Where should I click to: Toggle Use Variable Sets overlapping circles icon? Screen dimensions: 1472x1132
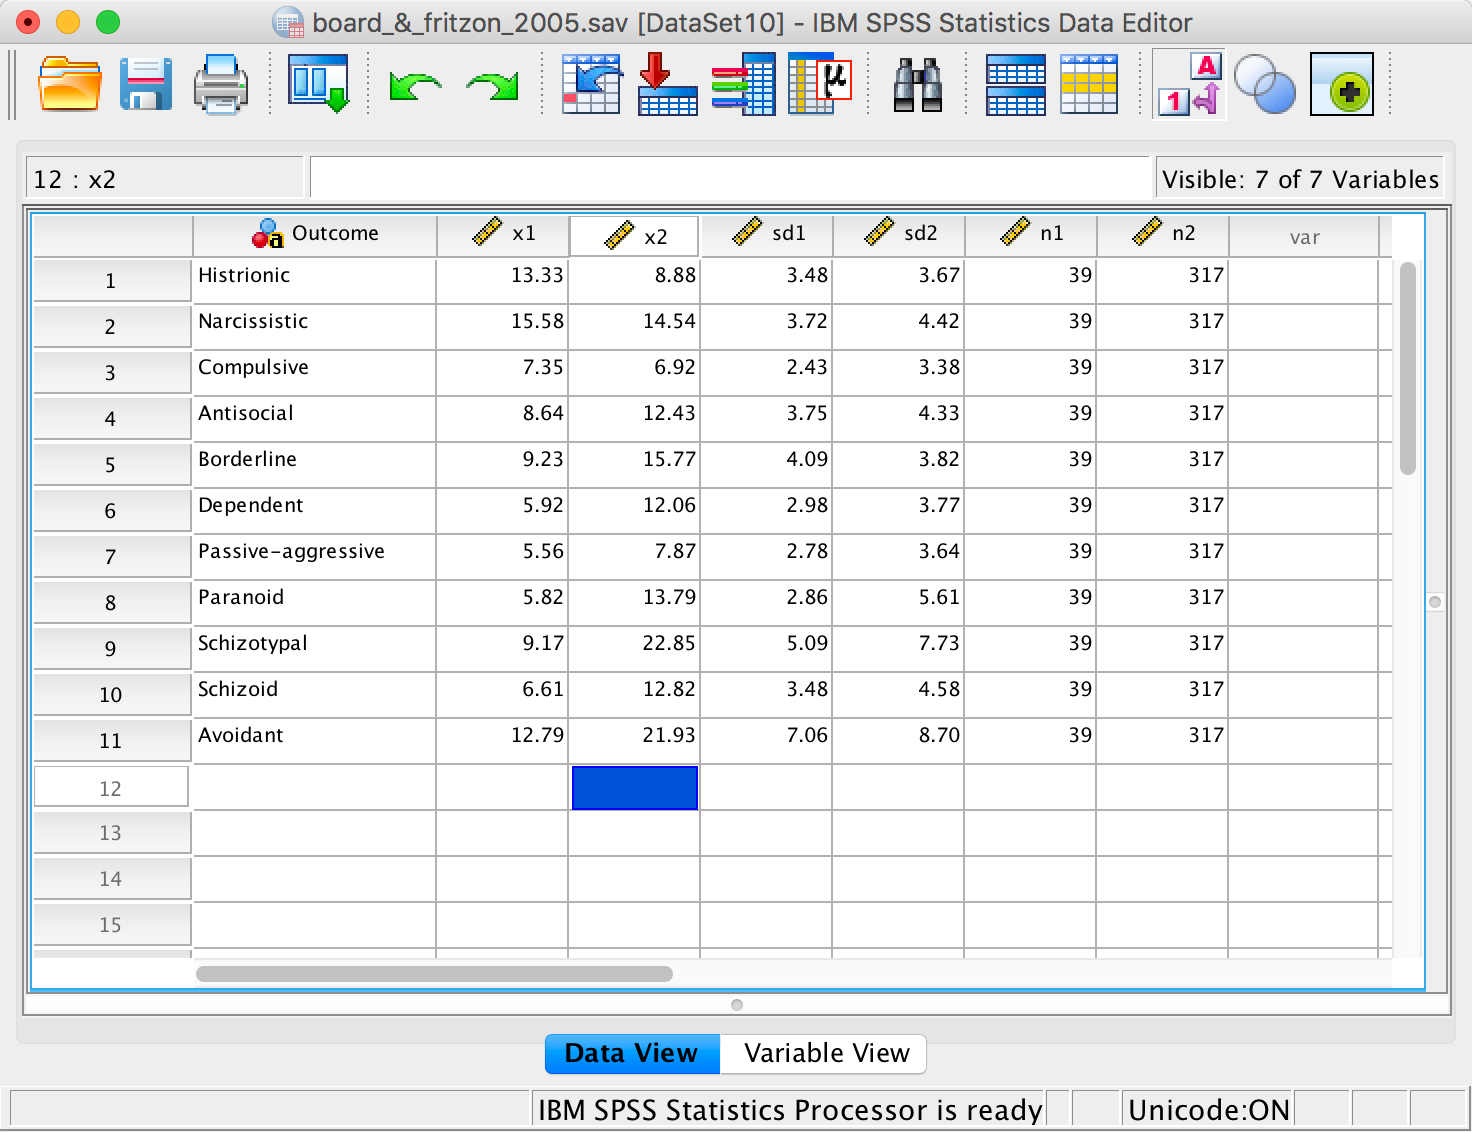click(1264, 85)
